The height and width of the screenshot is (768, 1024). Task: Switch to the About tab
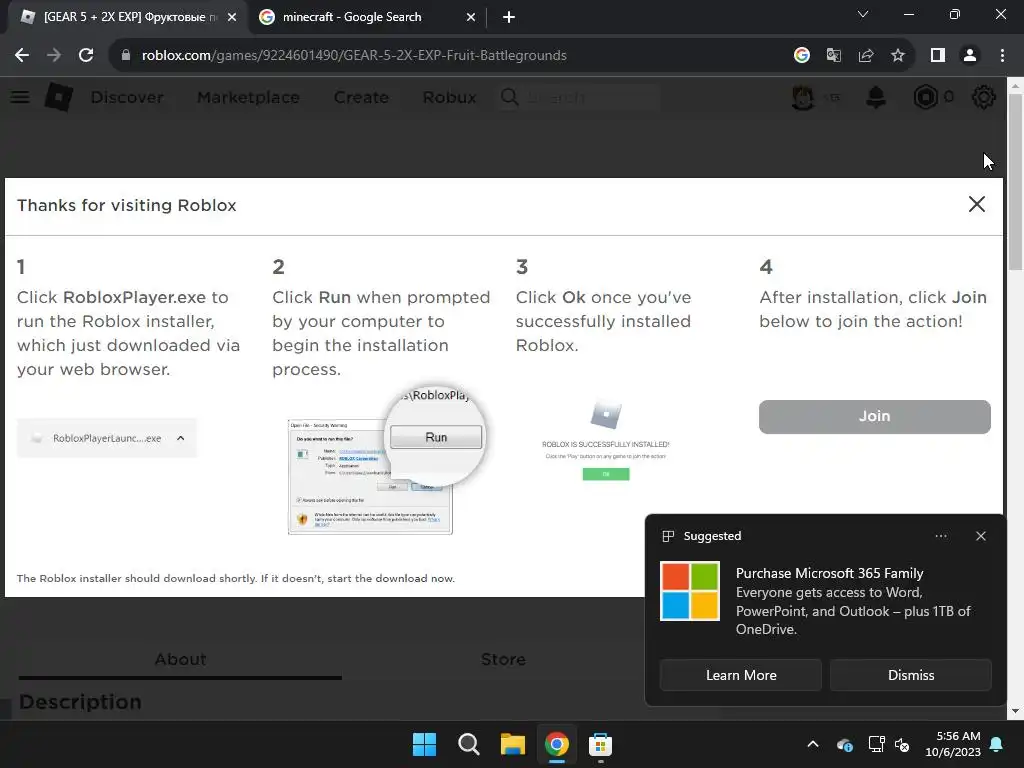(180, 660)
